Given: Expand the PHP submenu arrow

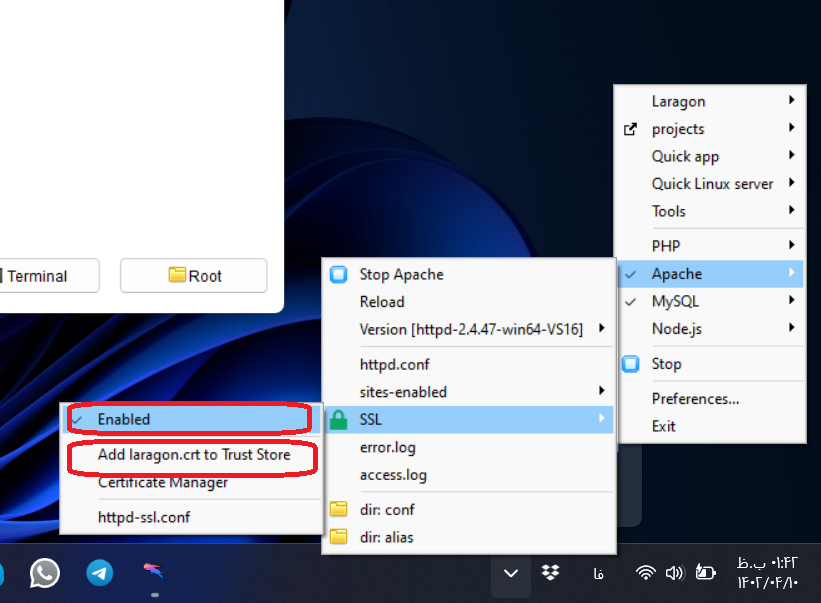Looking at the screenshot, I should point(792,244).
